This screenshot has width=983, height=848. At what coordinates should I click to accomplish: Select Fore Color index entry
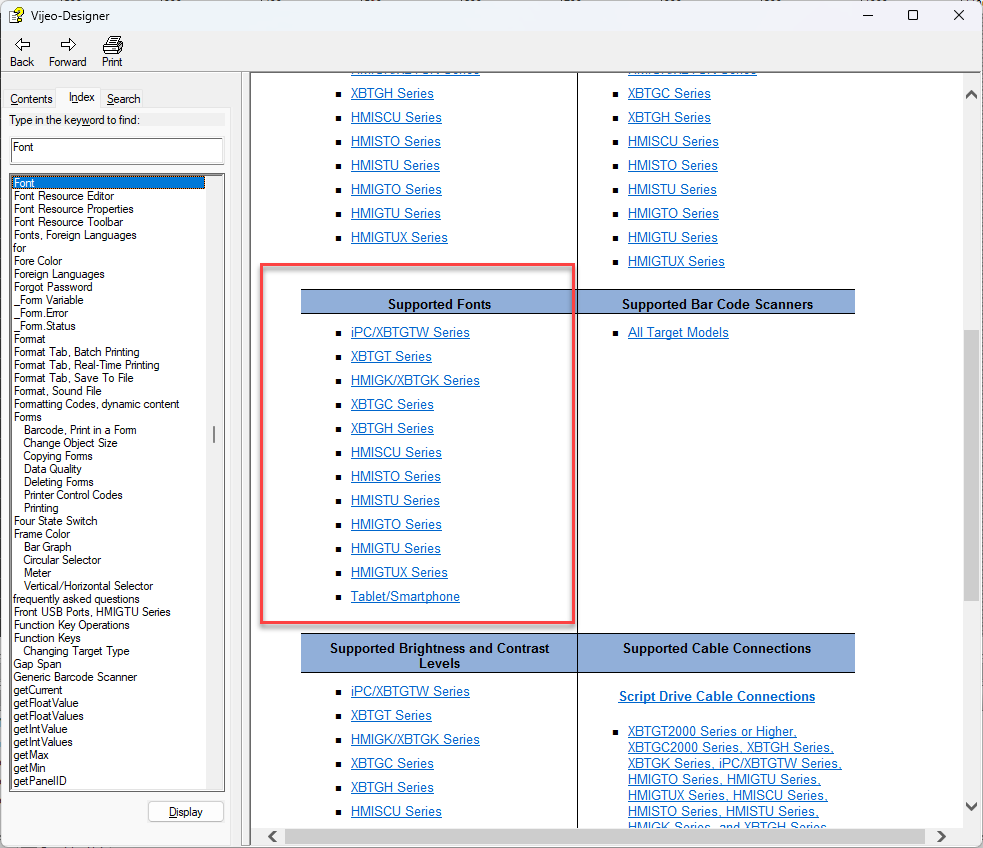coord(38,261)
